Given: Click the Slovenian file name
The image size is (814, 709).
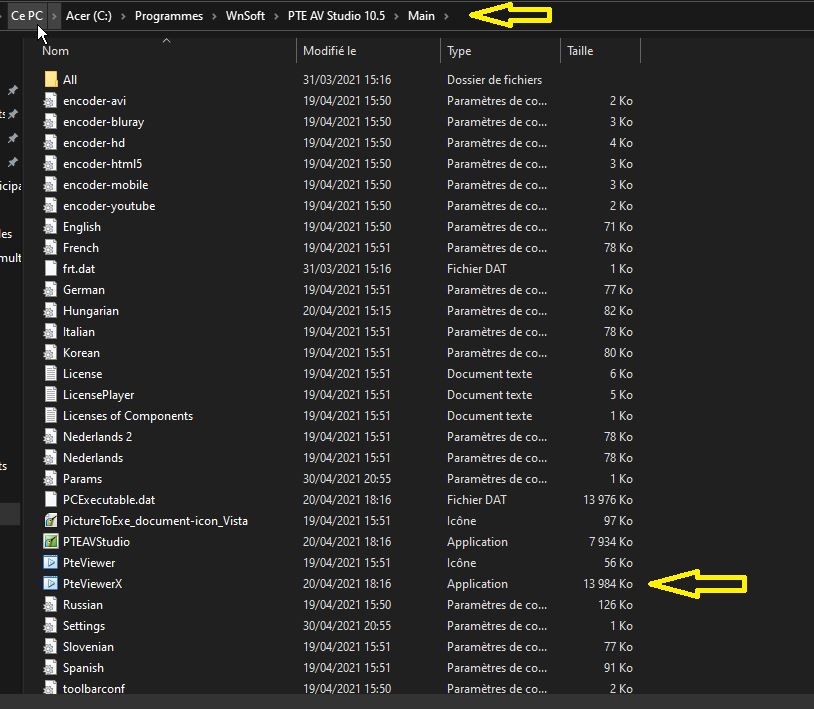Looking at the screenshot, I should [x=88, y=647].
